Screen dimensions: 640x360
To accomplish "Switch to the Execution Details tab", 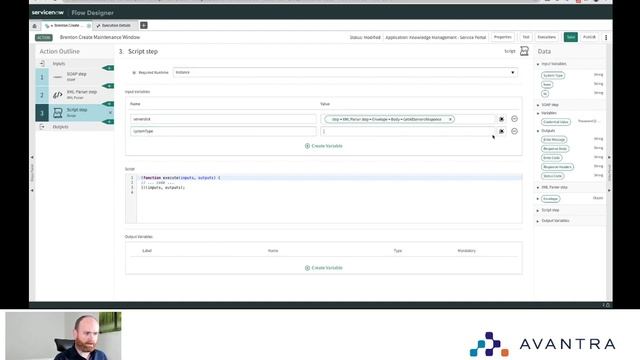I will coord(116,26).
